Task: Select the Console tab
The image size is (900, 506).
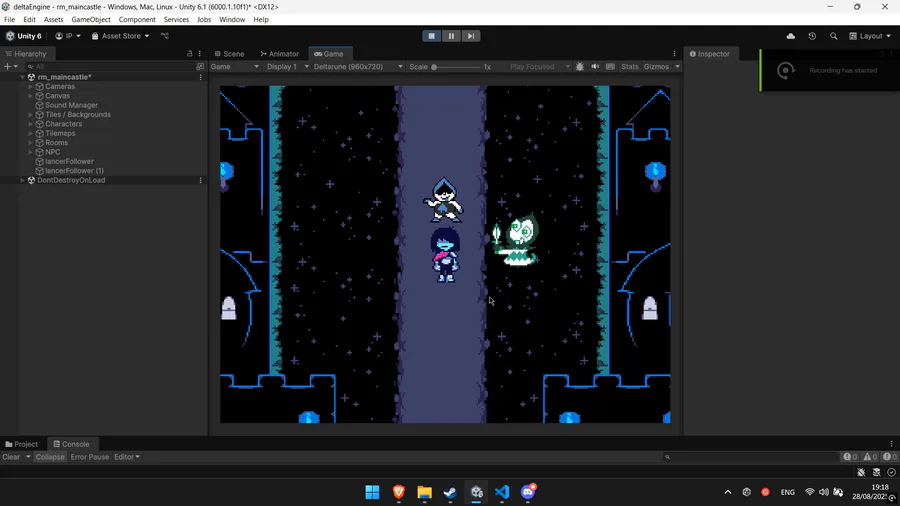Action: coord(71,444)
